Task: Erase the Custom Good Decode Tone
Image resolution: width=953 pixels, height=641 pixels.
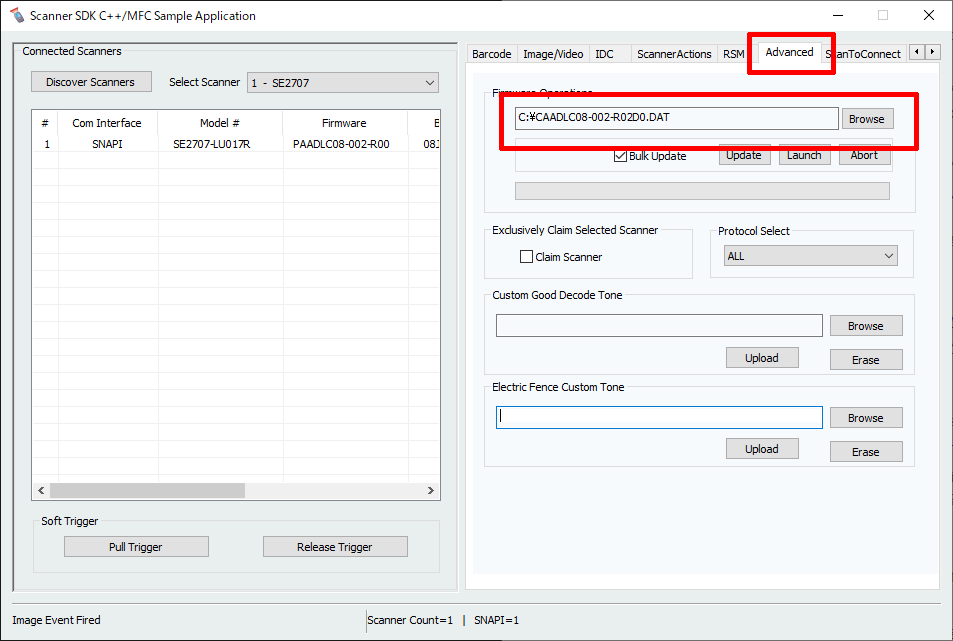Action: 865,360
